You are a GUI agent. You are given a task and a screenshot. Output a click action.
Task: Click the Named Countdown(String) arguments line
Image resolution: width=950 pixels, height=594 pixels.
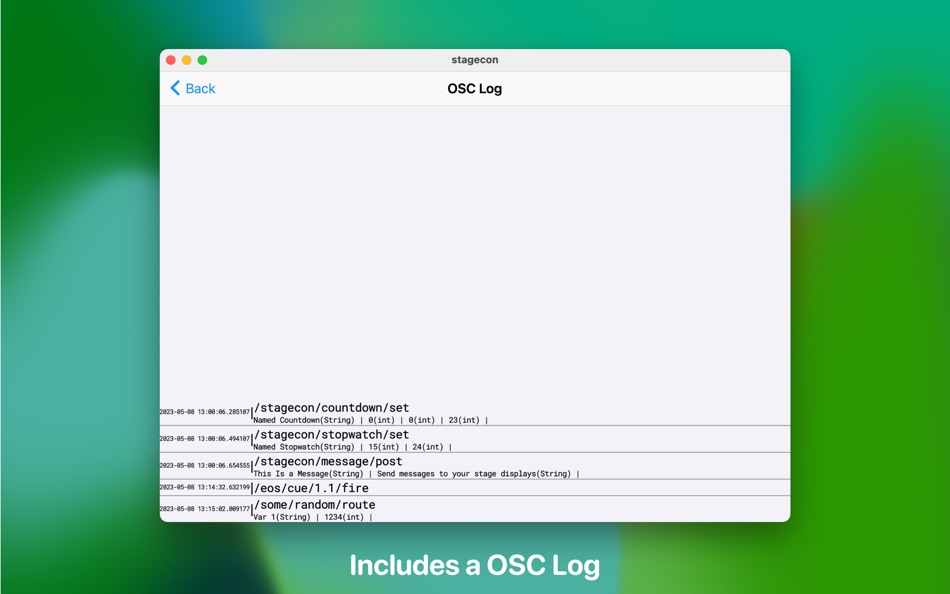(371, 420)
